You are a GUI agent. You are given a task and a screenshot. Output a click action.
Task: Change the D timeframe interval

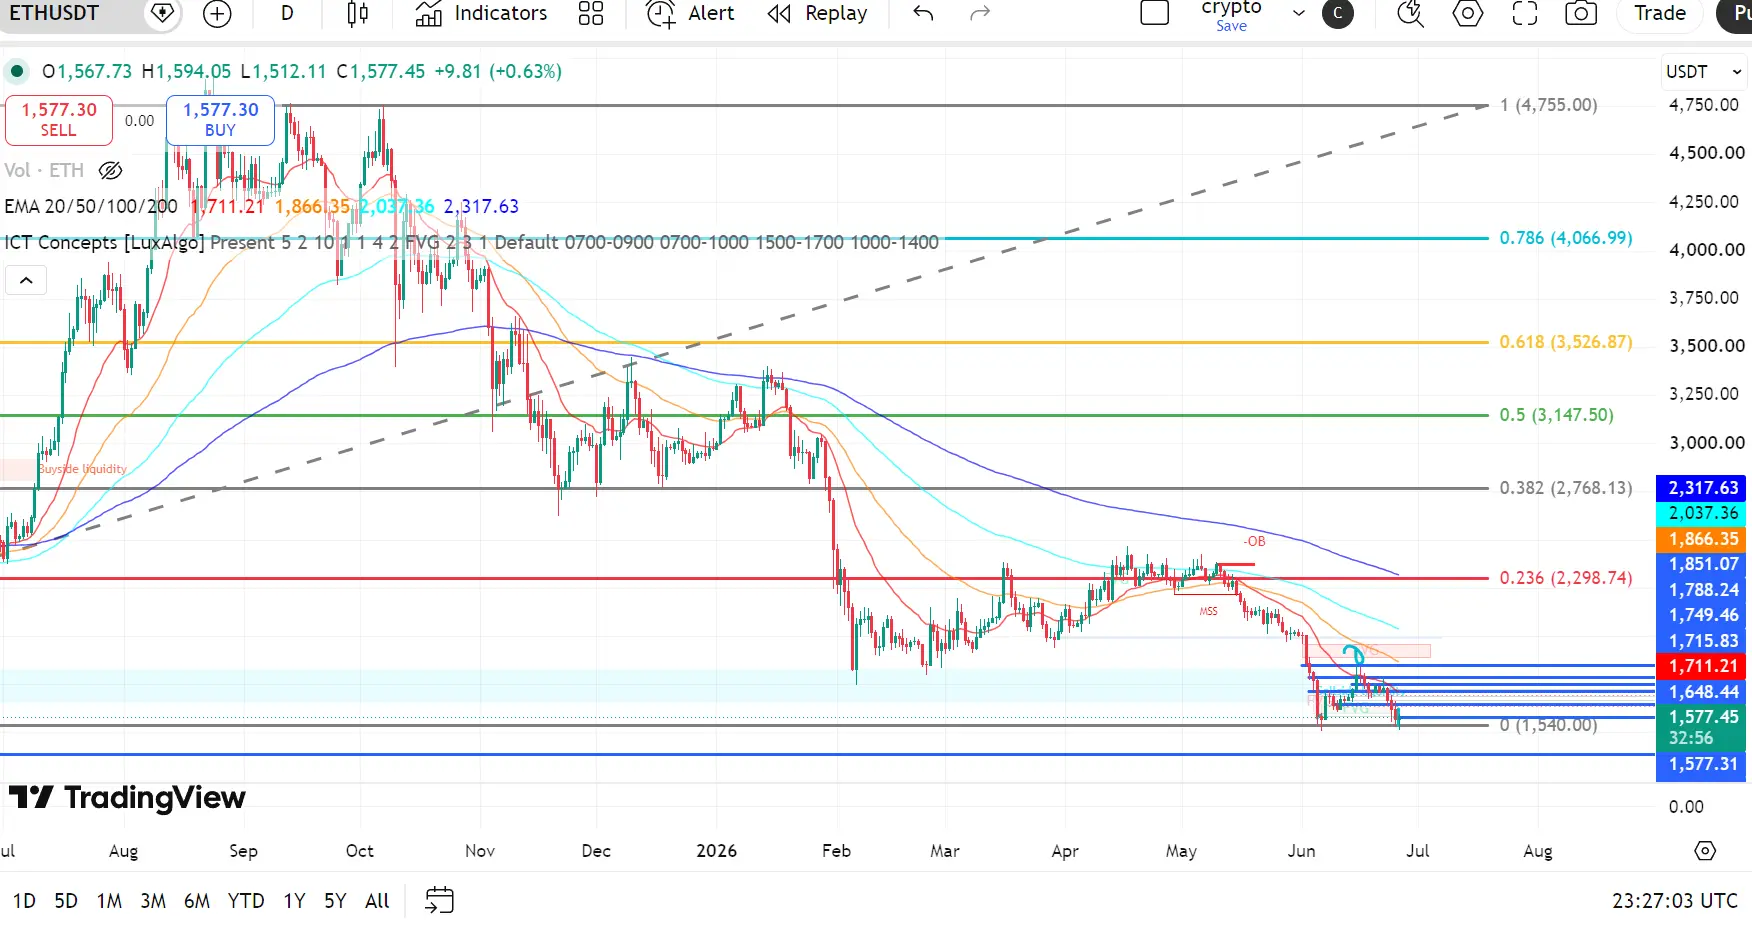[x=287, y=13]
